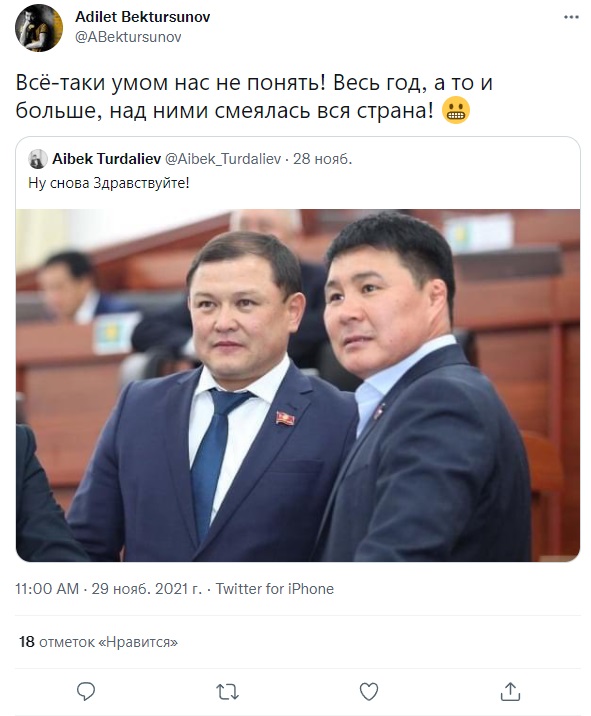Screen dimensions: 591x716
Task: Click the reply speech bubble icon
Action: point(85,691)
